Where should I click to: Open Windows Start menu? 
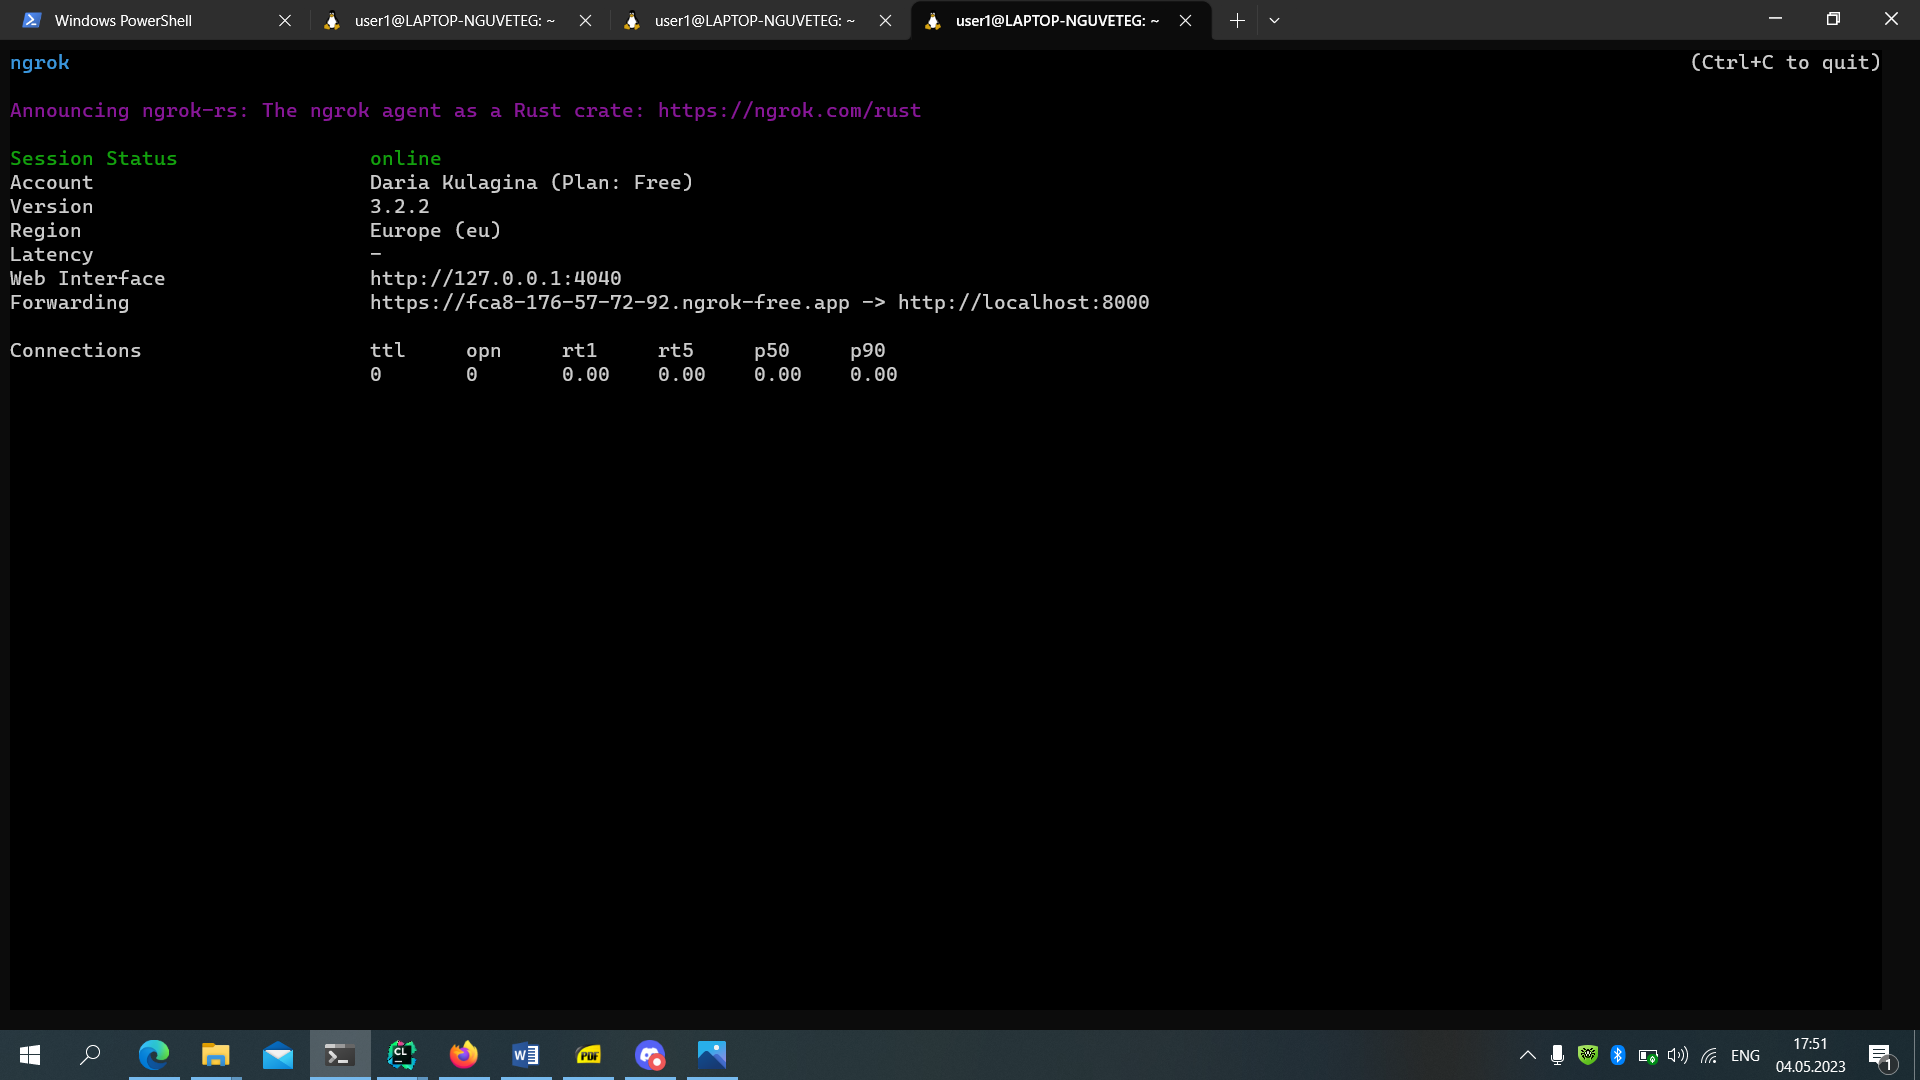(x=30, y=1055)
